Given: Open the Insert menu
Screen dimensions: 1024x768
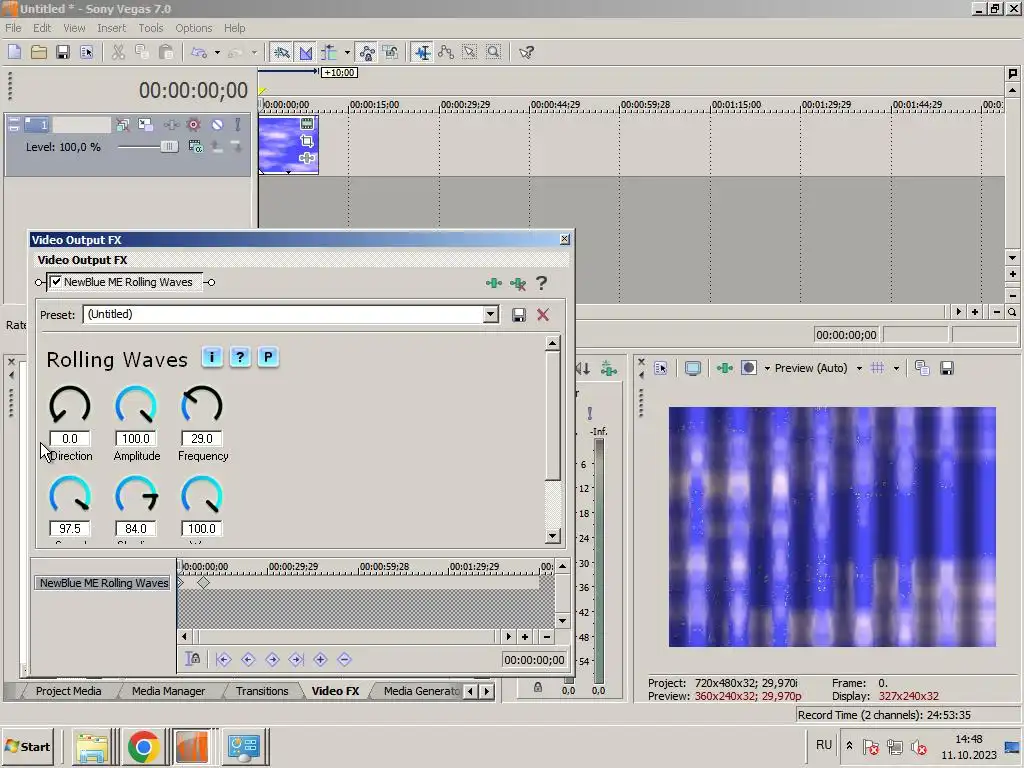Looking at the screenshot, I should pyautogui.click(x=112, y=28).
